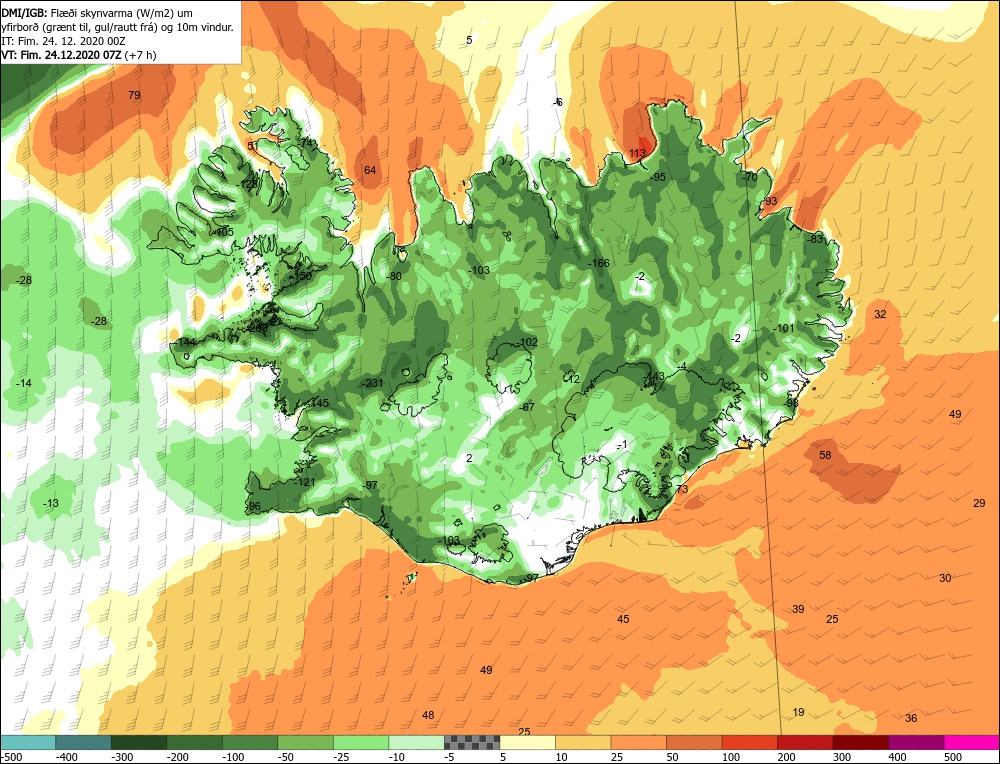This screenshot has width=1000, height=764.
Task: Click the checkered gray legend swatch
Action: coord(472,742)
